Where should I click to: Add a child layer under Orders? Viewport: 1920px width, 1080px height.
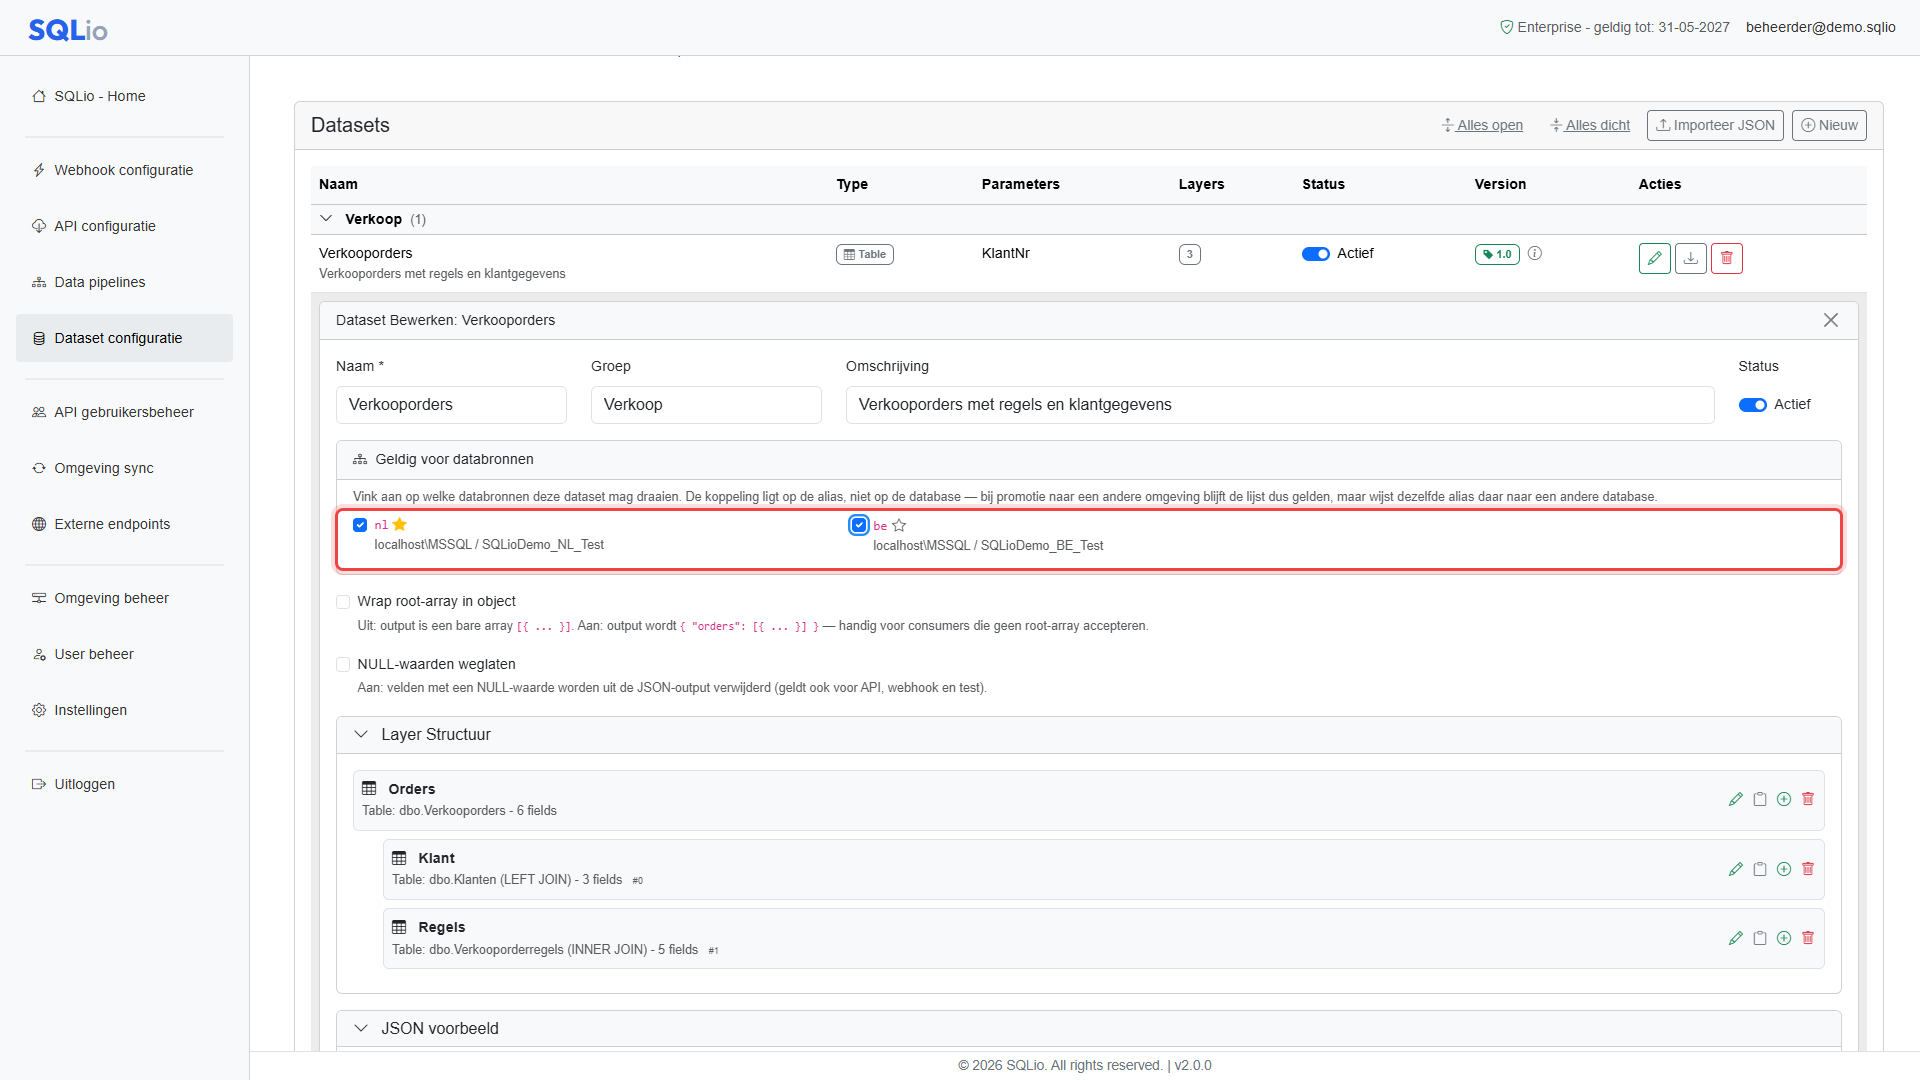tap(1784, 799)
